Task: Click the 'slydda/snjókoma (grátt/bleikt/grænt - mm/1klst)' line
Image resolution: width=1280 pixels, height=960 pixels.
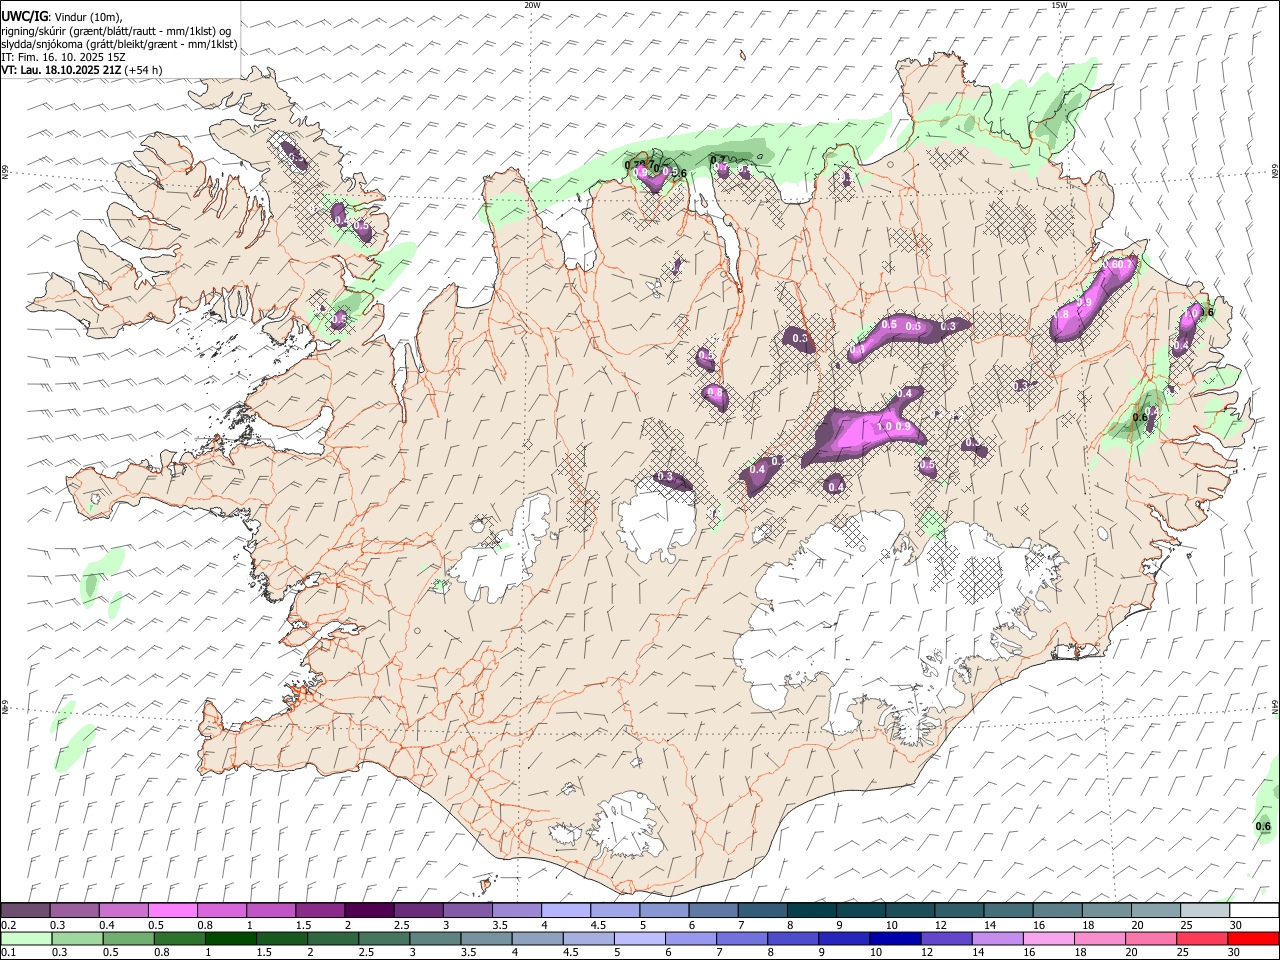Action: (x=119, y=44)
